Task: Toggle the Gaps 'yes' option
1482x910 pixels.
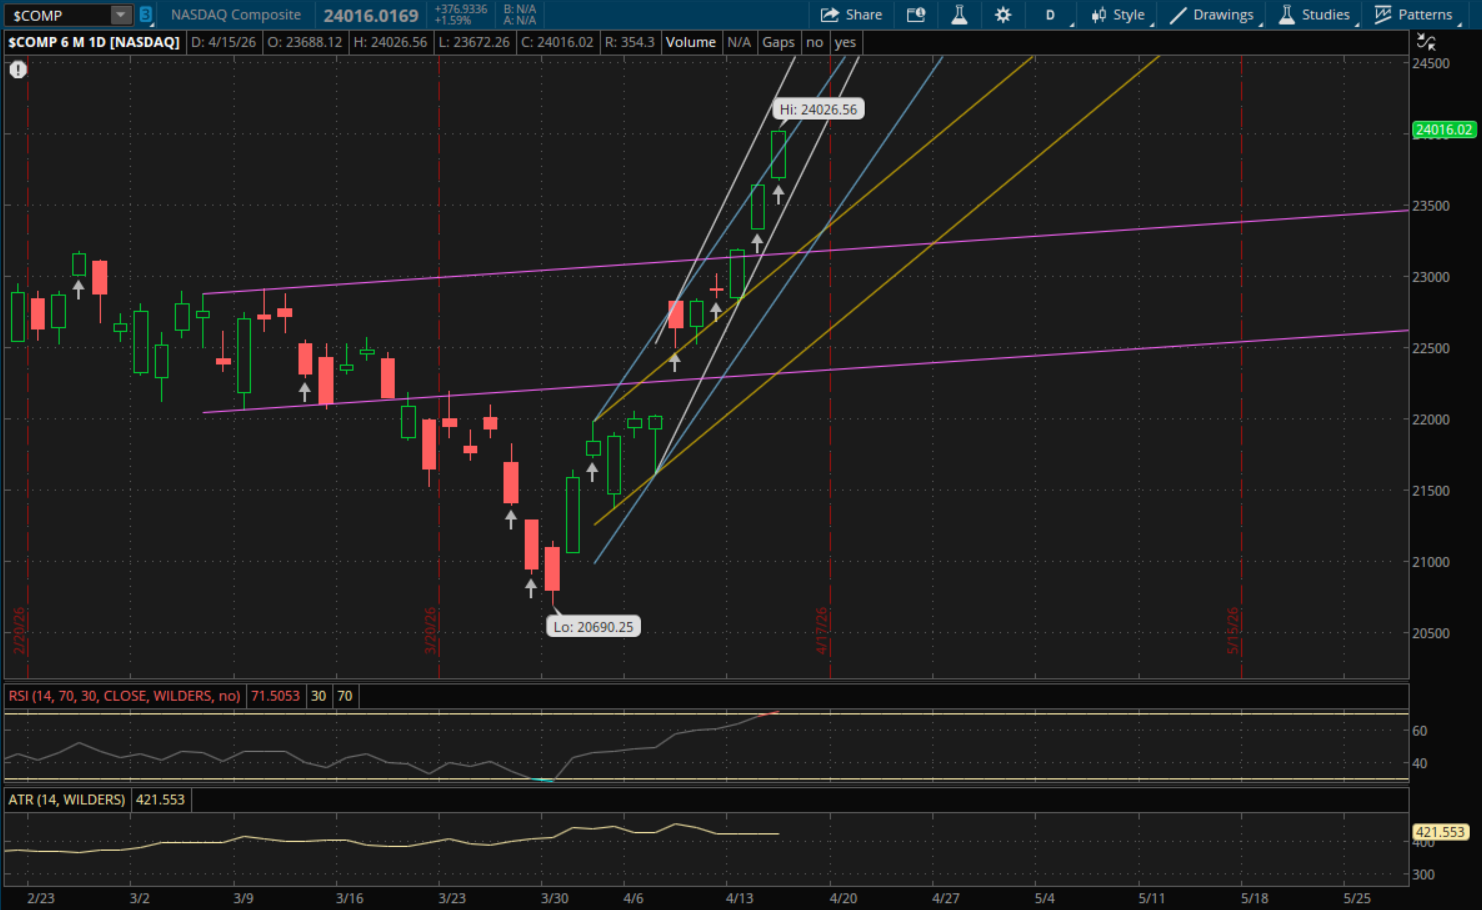Action: [x=845, y=42]
